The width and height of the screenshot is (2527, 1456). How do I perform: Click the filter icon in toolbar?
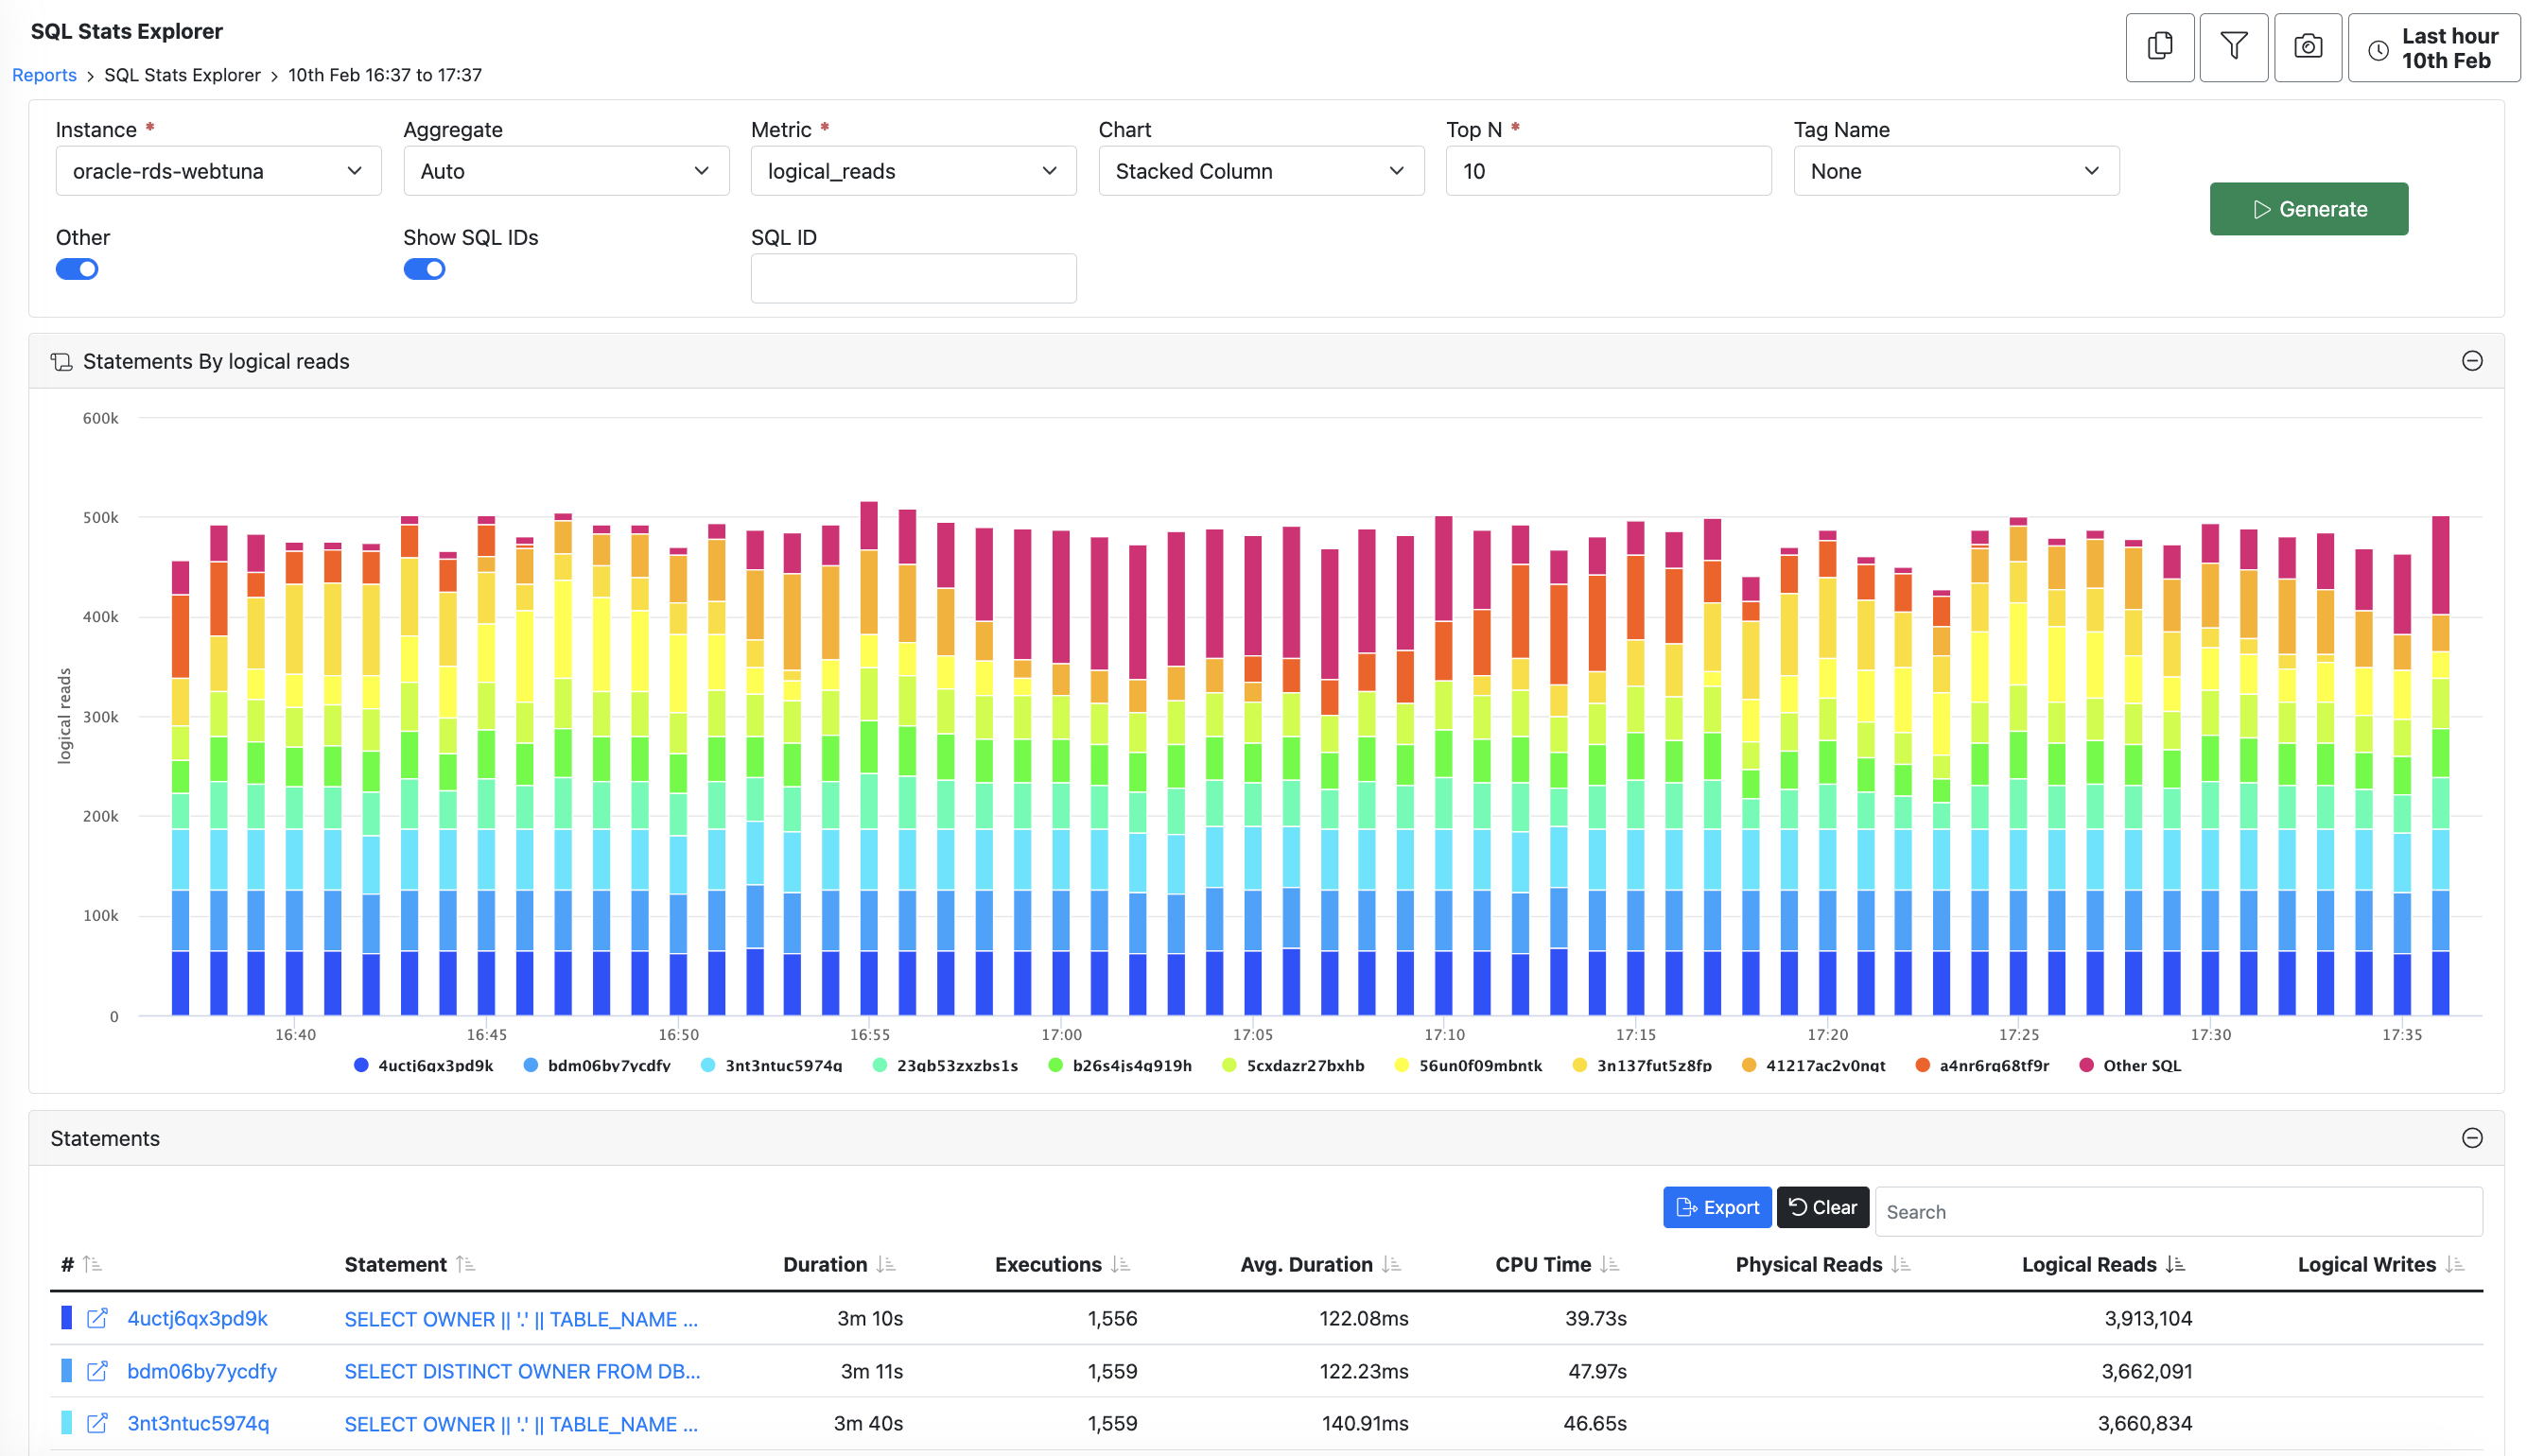coord(2234,47)
